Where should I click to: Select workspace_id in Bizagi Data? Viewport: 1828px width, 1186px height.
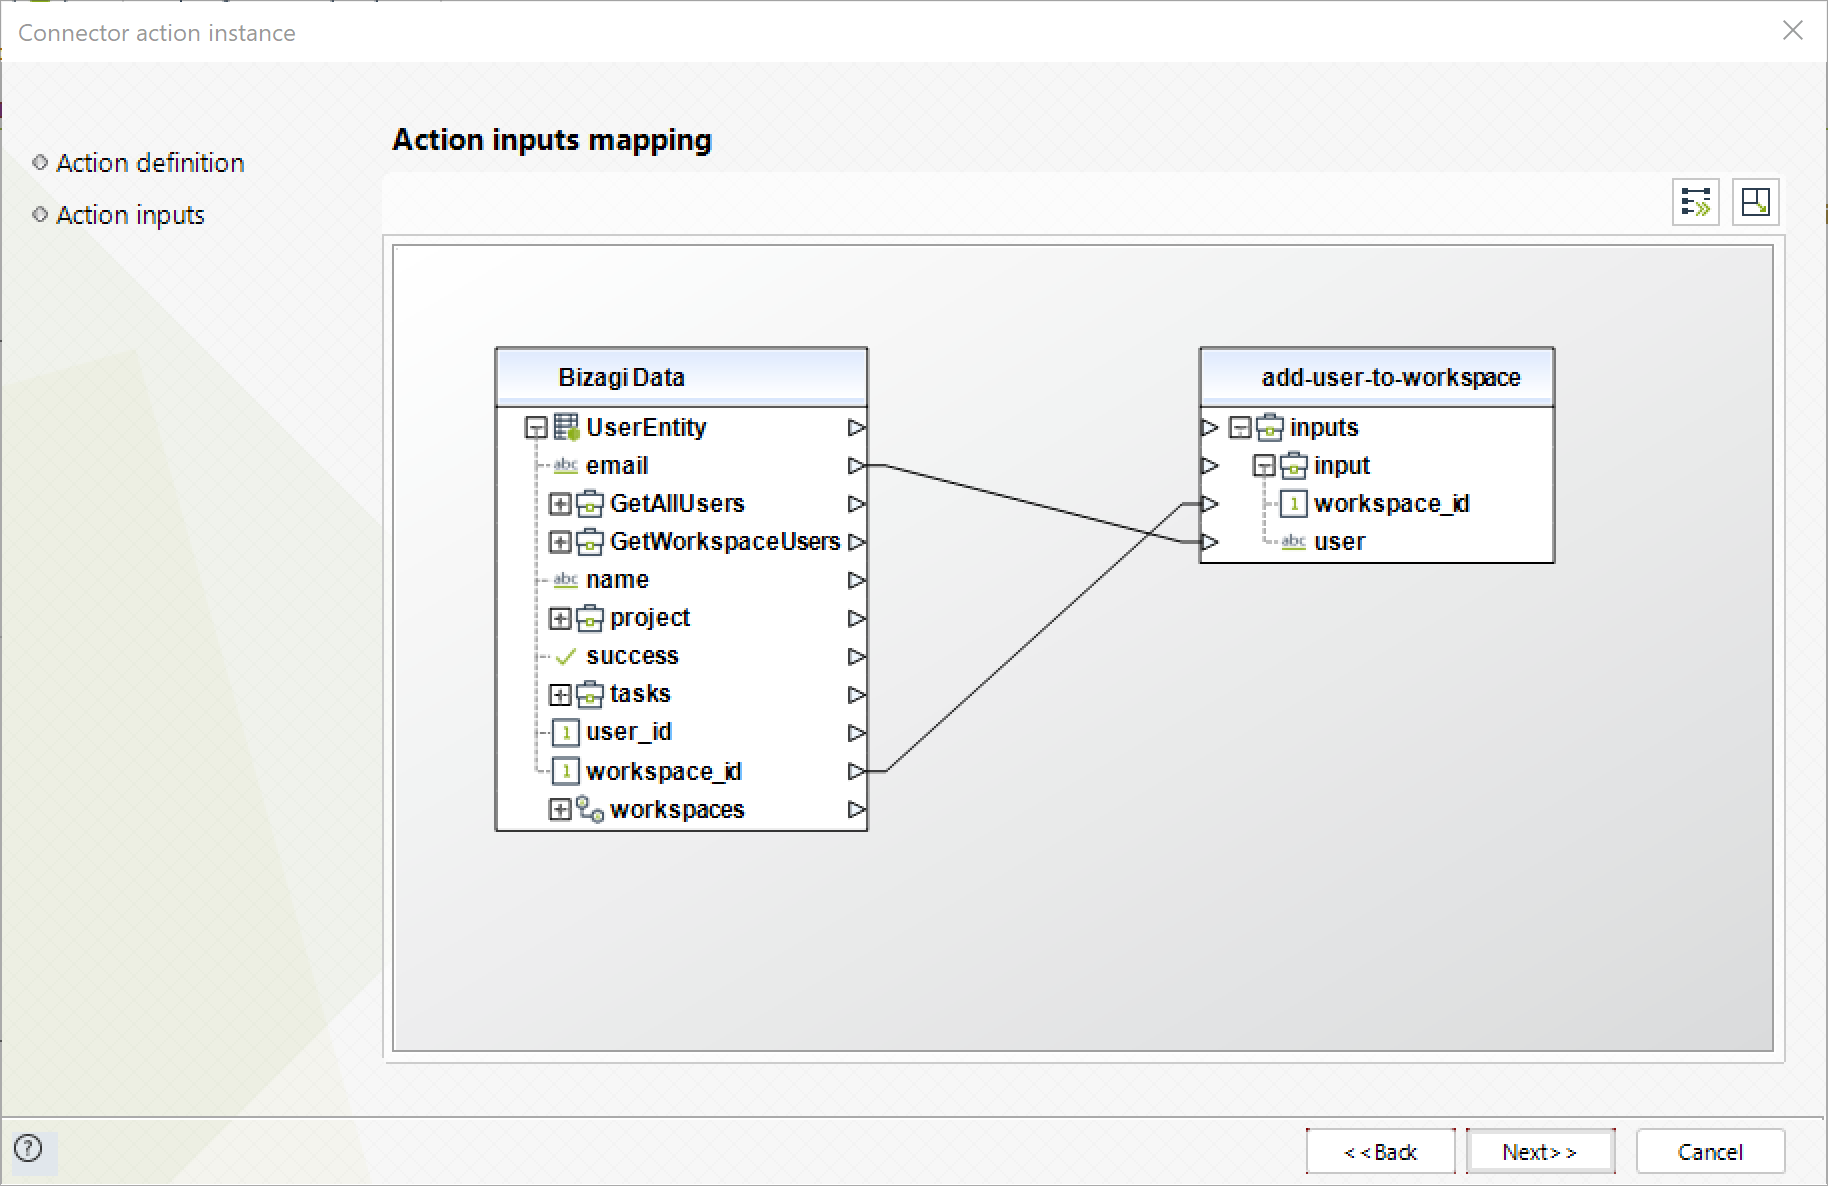click(682, 771)
